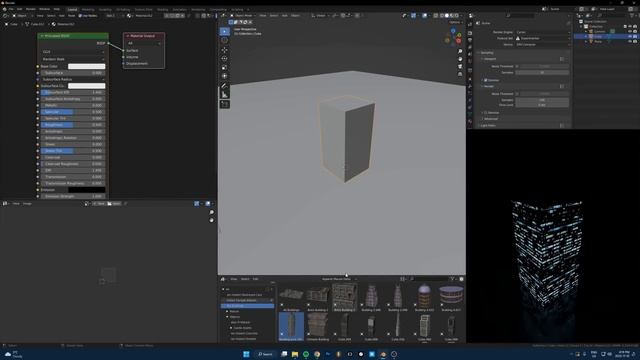Viewport: 640px width, 360px height.
Task: Toggle Collection visibility eye in outliner
Action: tap(630, 27)
